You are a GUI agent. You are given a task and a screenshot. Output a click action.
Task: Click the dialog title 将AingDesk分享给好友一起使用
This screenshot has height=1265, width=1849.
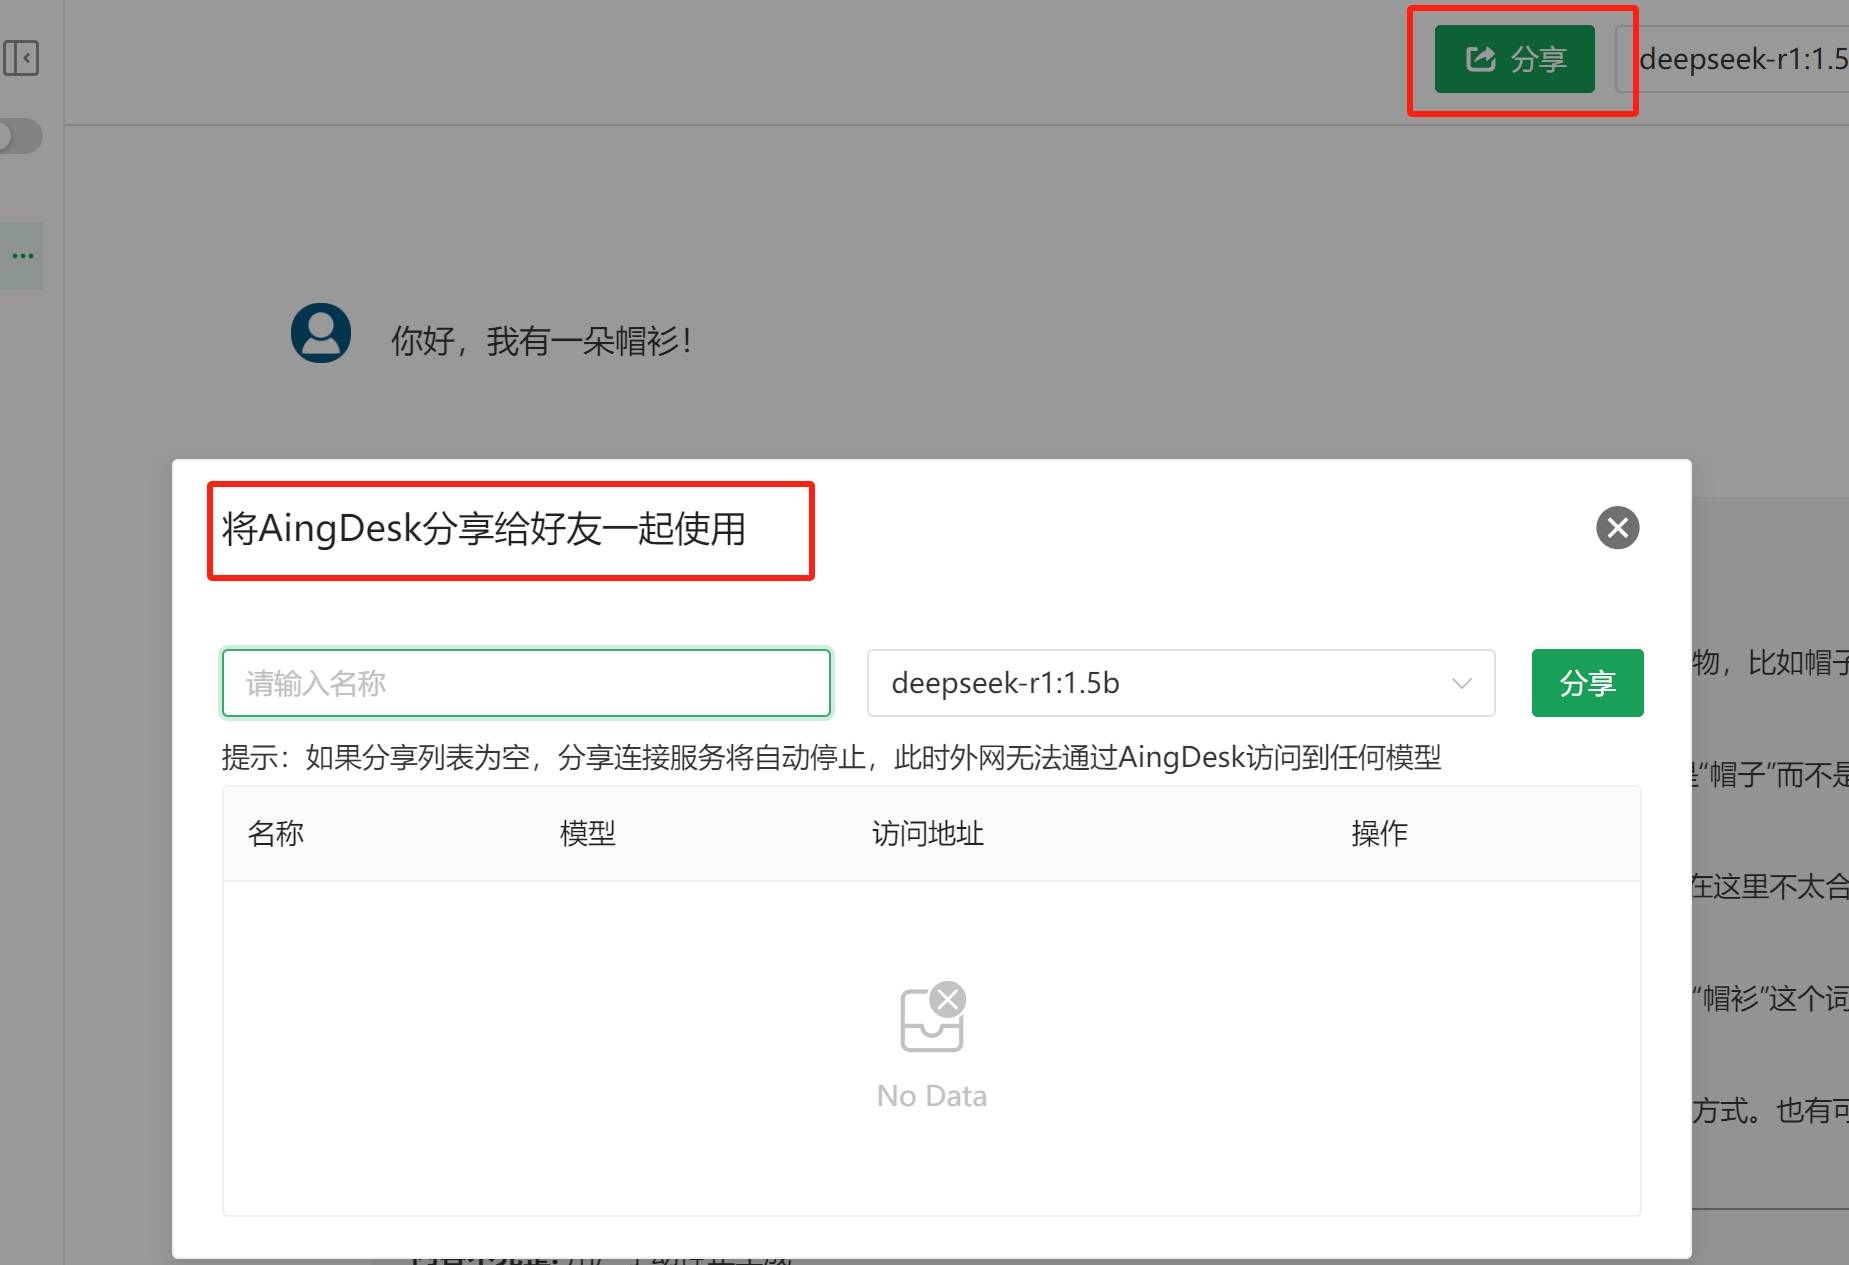pos(484,529)
